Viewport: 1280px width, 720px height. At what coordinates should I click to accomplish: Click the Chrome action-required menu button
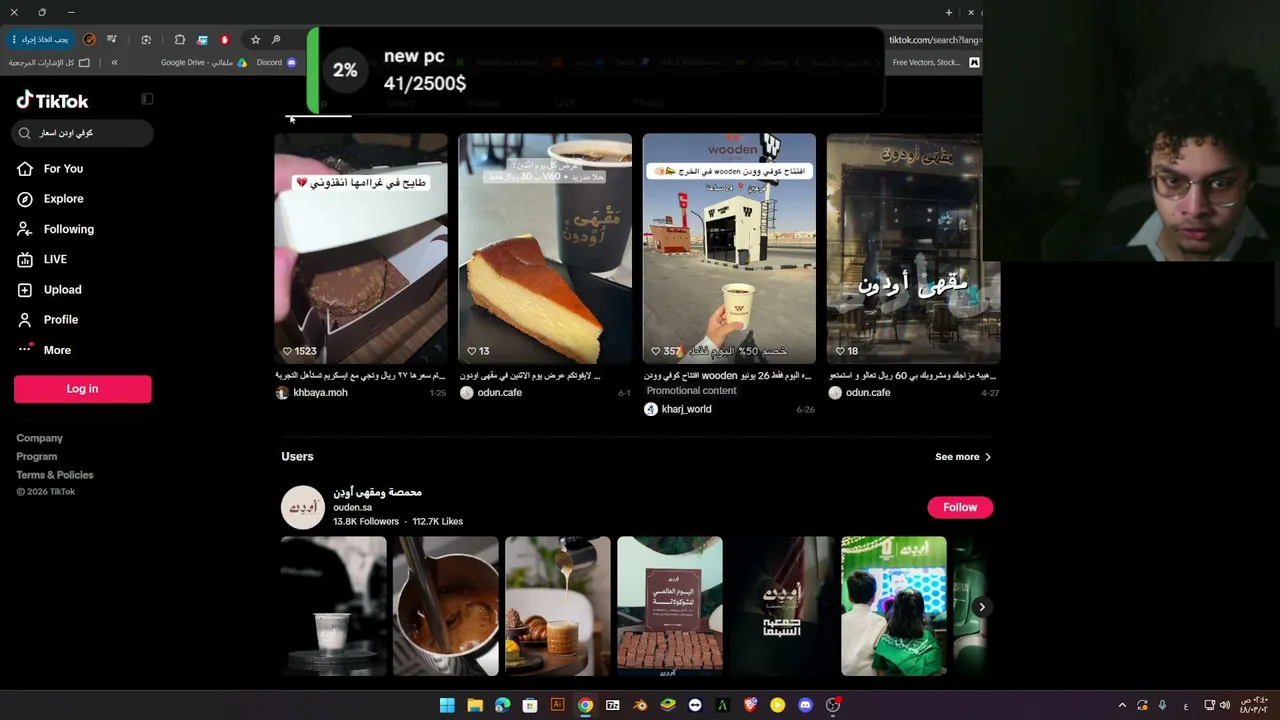click(39, 40)
